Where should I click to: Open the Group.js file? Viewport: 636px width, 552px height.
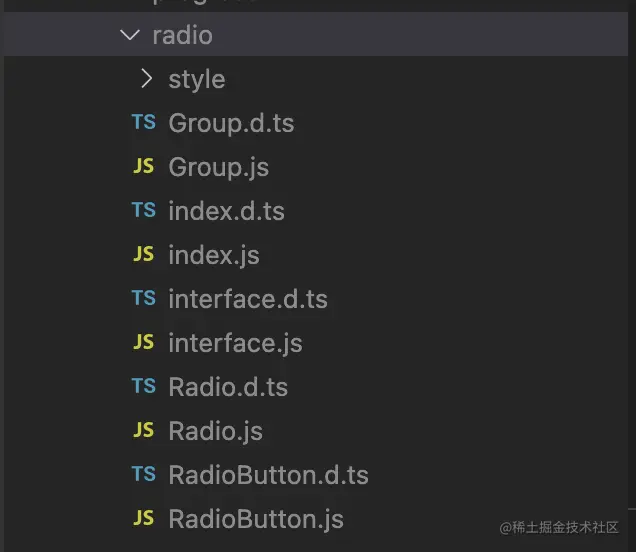(219, 168)
